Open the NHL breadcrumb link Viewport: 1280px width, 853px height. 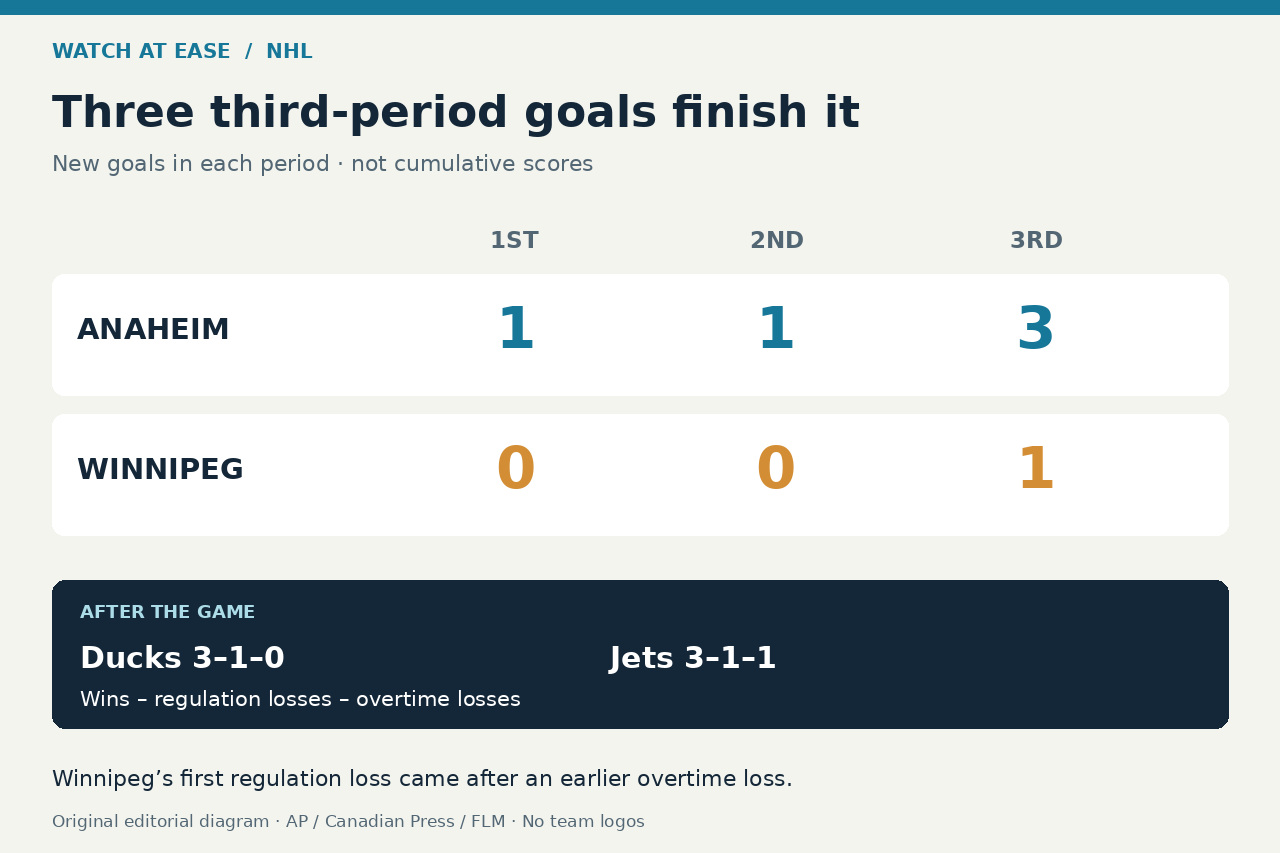pos(289,51)
